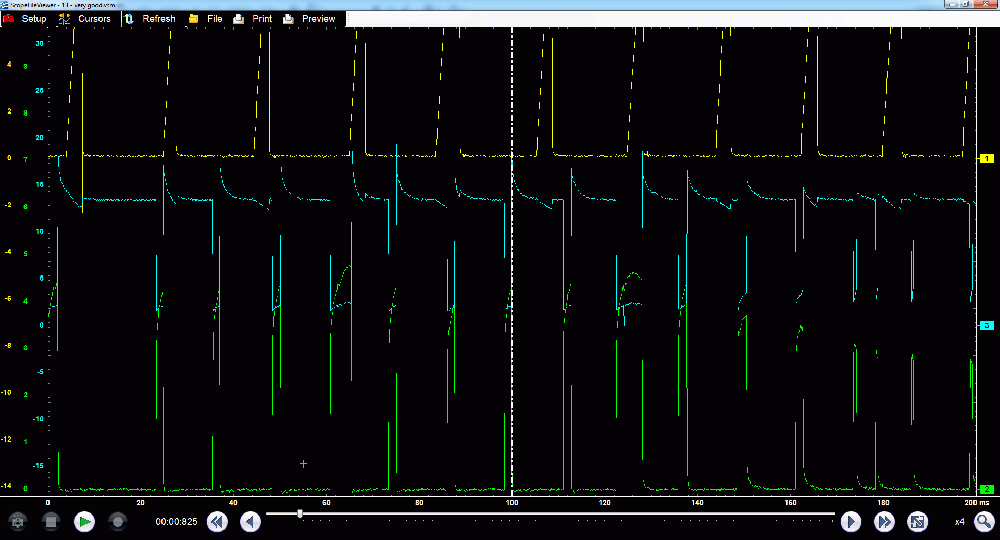Click the stop playback button
The width and height of the screenshot is (1000, 540).
pyautogui.click(x=51, y=521)
